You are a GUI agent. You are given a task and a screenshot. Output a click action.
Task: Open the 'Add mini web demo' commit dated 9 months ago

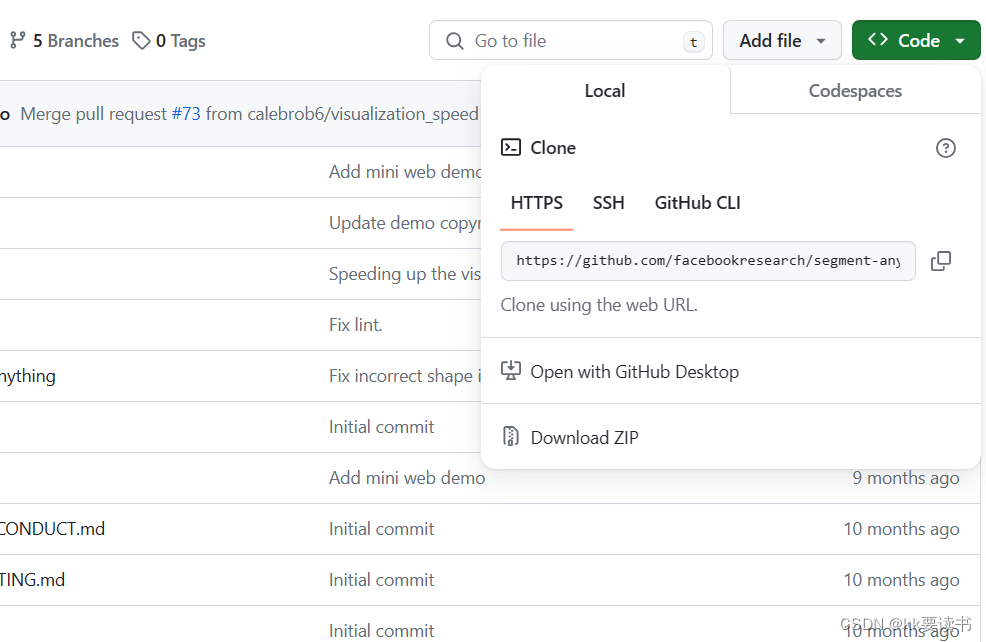pyautogui.click(x=407, y=478)
